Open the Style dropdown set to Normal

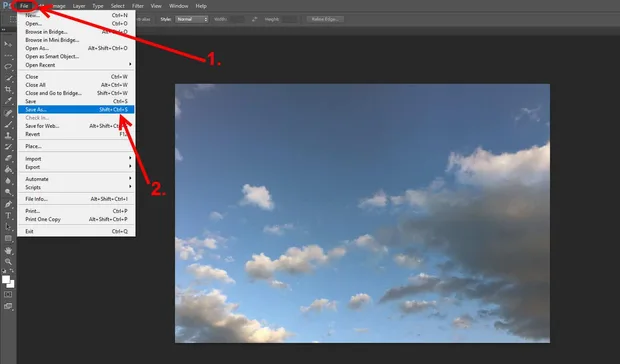192,19
